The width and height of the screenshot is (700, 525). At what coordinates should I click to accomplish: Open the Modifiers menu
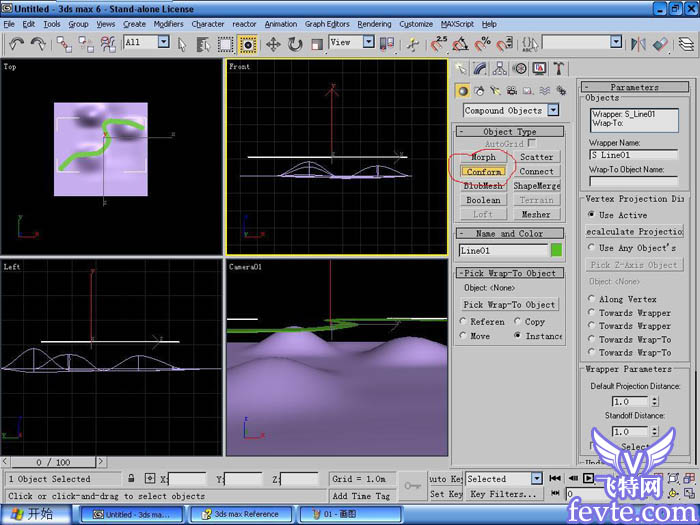[x=168, y=23]
